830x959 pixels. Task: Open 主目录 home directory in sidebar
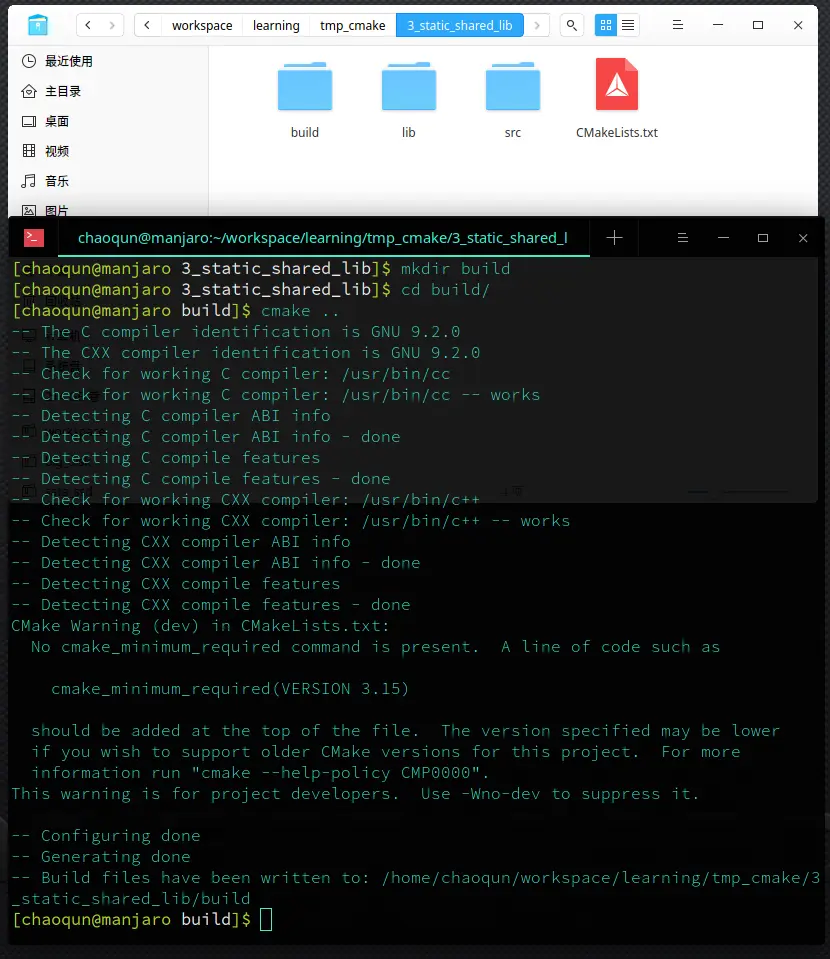(x=109, y=91)
